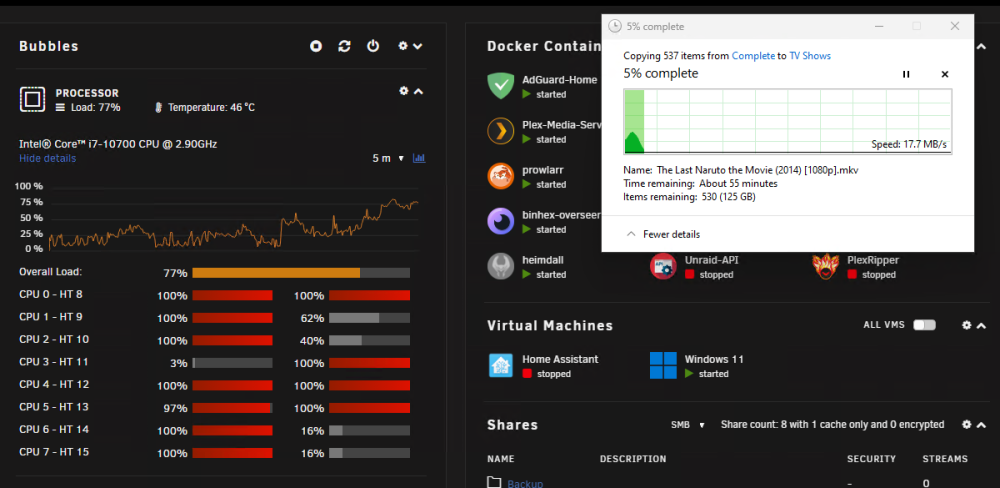Image resolution: width=1000 pixels, height=488 pixels.
Task: Click the Docker Containers section heading
Action: (544, 46)
